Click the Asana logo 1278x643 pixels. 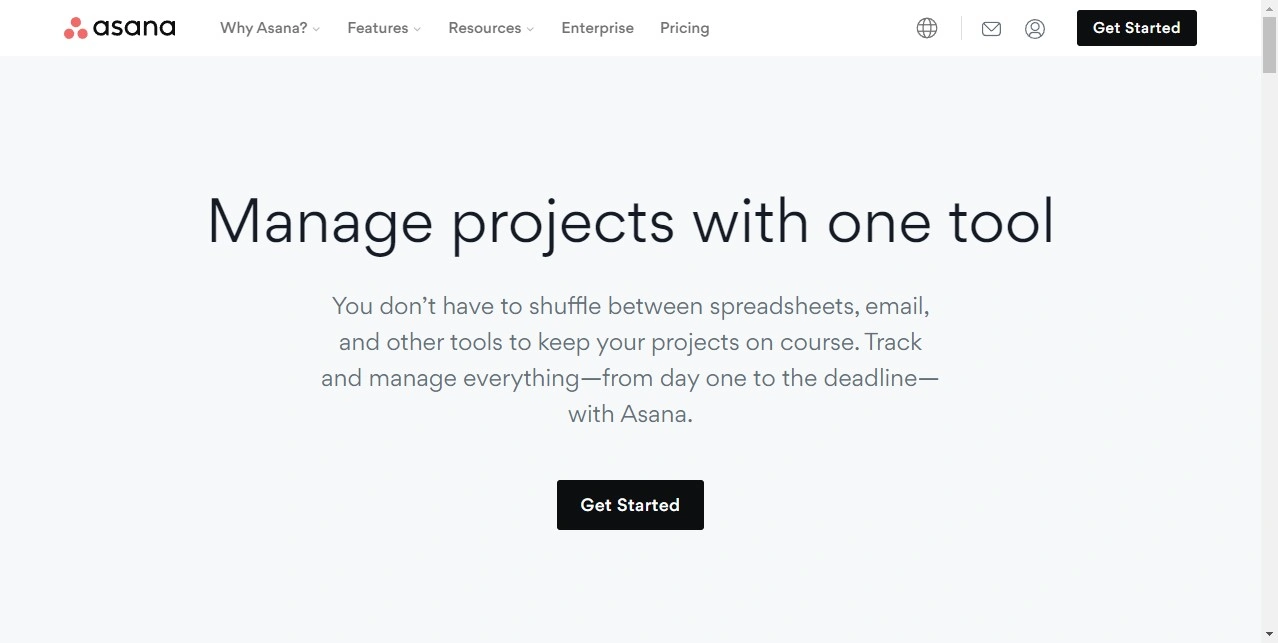tap(119, 27)
